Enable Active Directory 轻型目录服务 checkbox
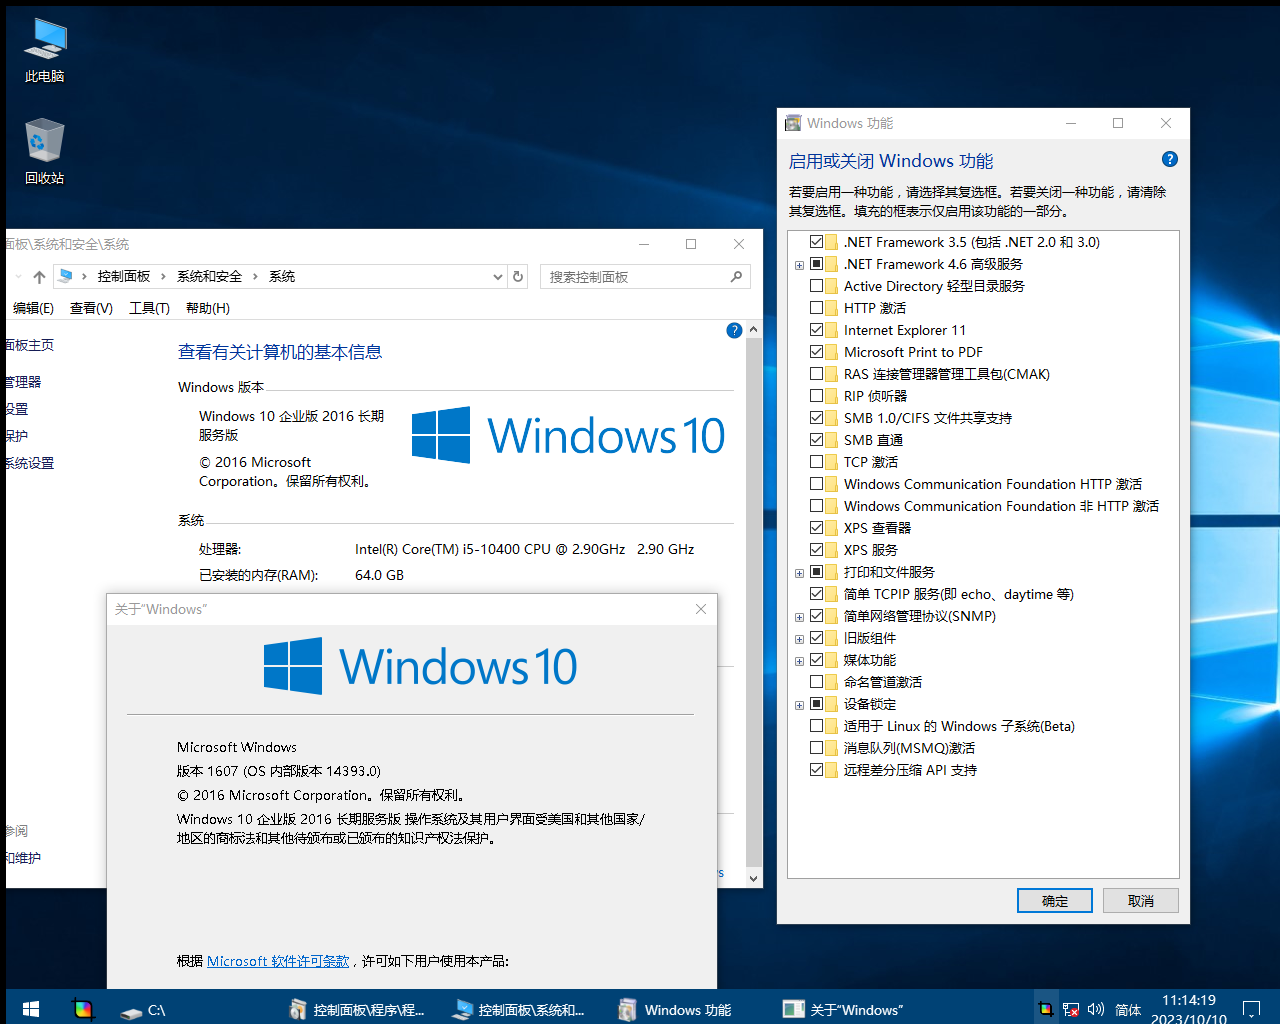The image size is (1280, 1024). coord(817,286)
